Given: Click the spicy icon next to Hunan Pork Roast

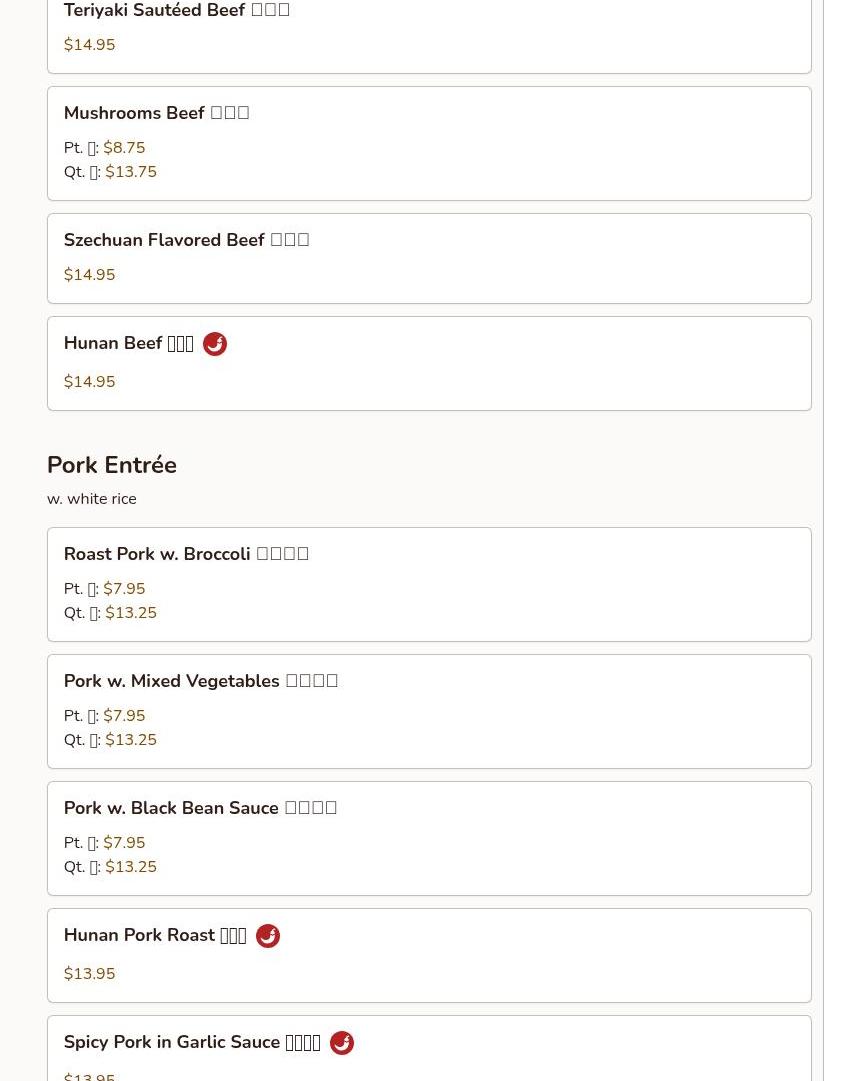Looking at the screenshot, I should (x=268, y=936).
